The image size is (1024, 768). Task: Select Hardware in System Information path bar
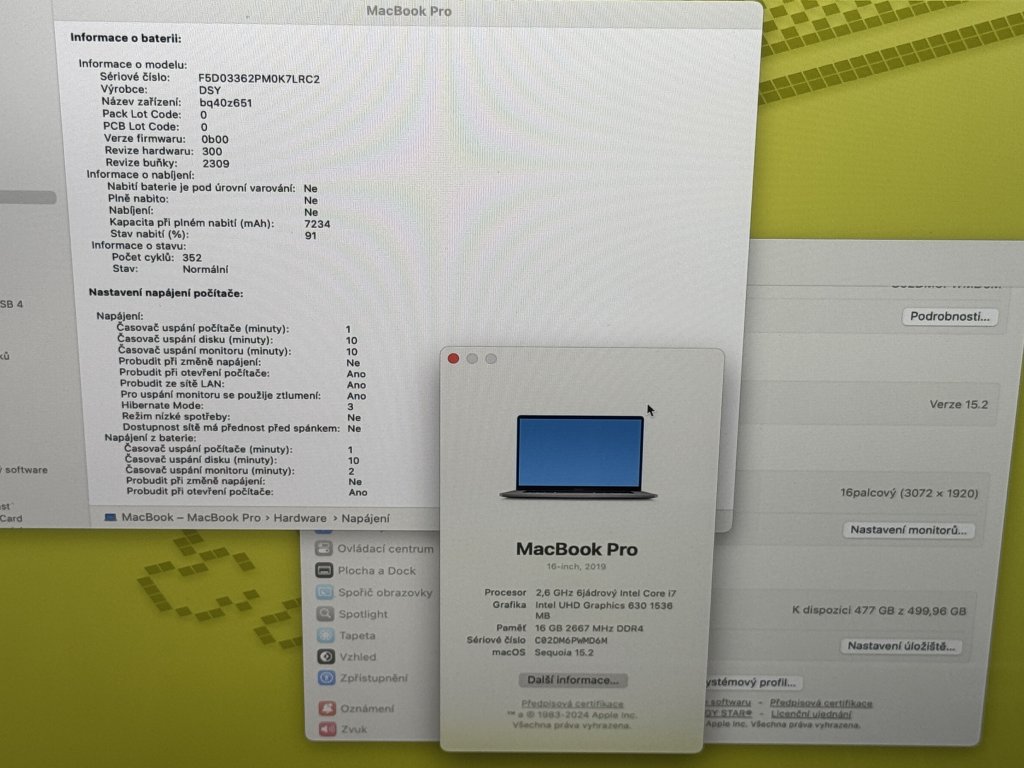coord(300,518)
